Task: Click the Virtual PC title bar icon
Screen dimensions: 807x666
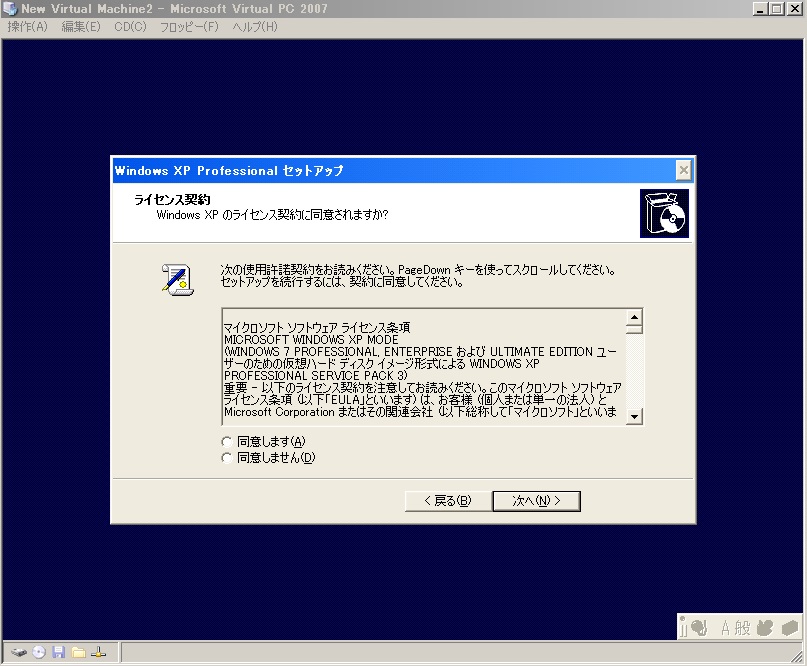Action: pyautogui.click(x=10, y=9)
